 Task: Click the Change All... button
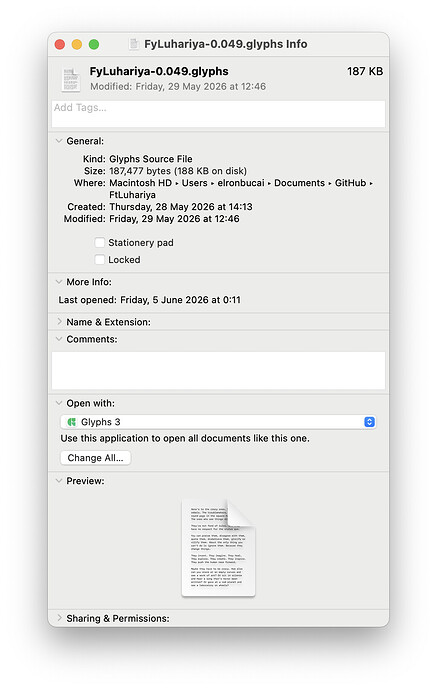pos(95,458)
